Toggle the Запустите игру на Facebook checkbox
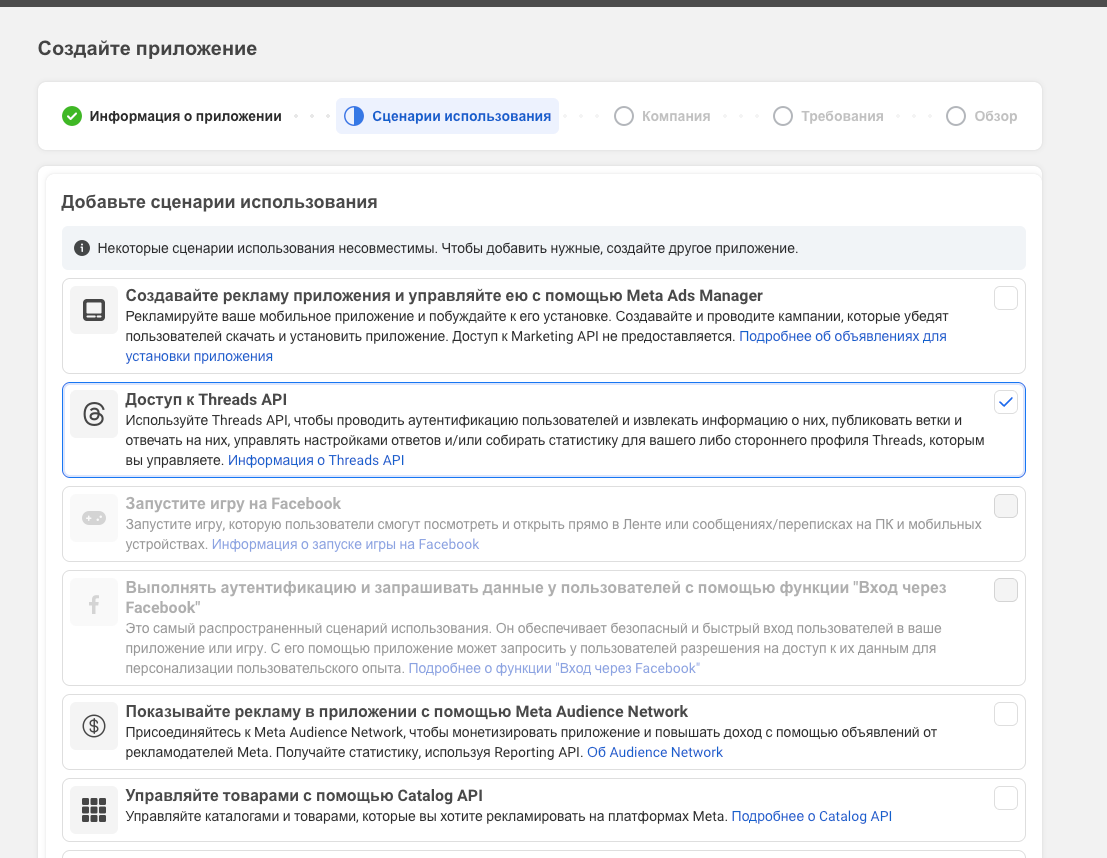The image size is (1107, 858). point(1005,506)
